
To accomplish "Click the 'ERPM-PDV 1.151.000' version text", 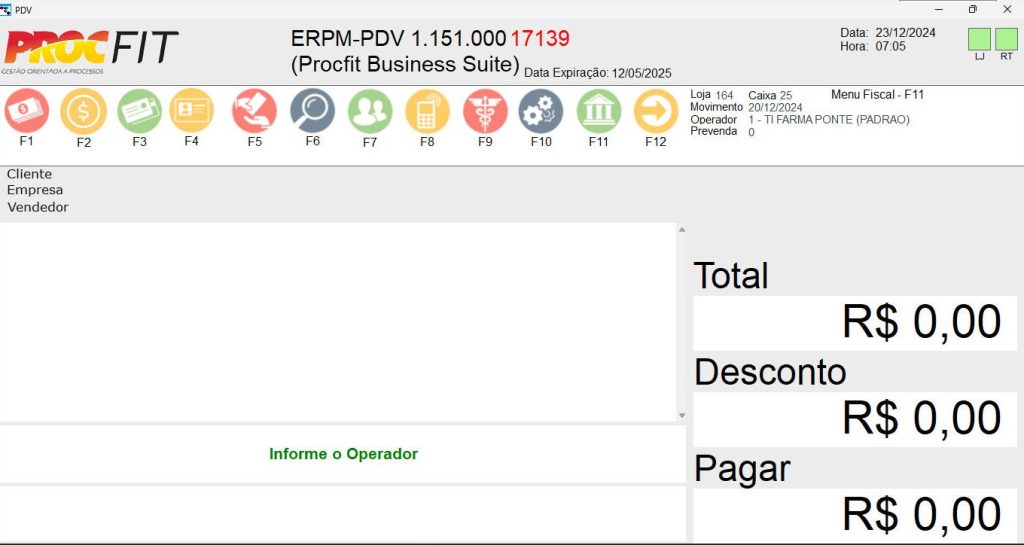I will [398, 39].
